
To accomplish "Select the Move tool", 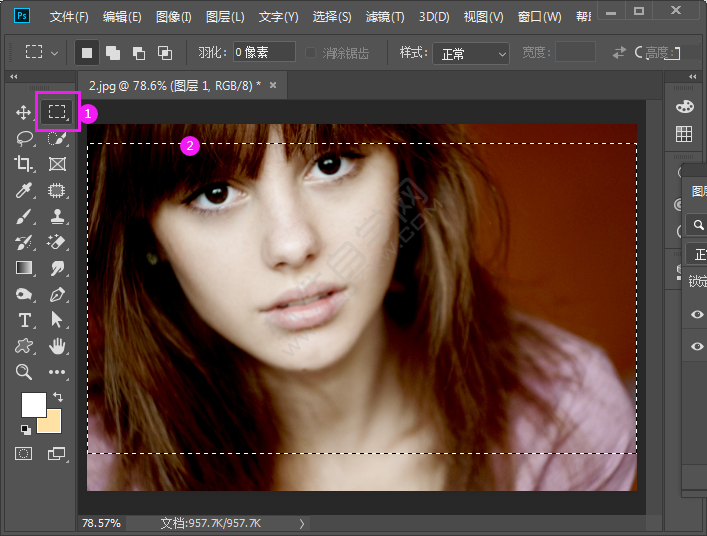I will click(x=24, y=112).
